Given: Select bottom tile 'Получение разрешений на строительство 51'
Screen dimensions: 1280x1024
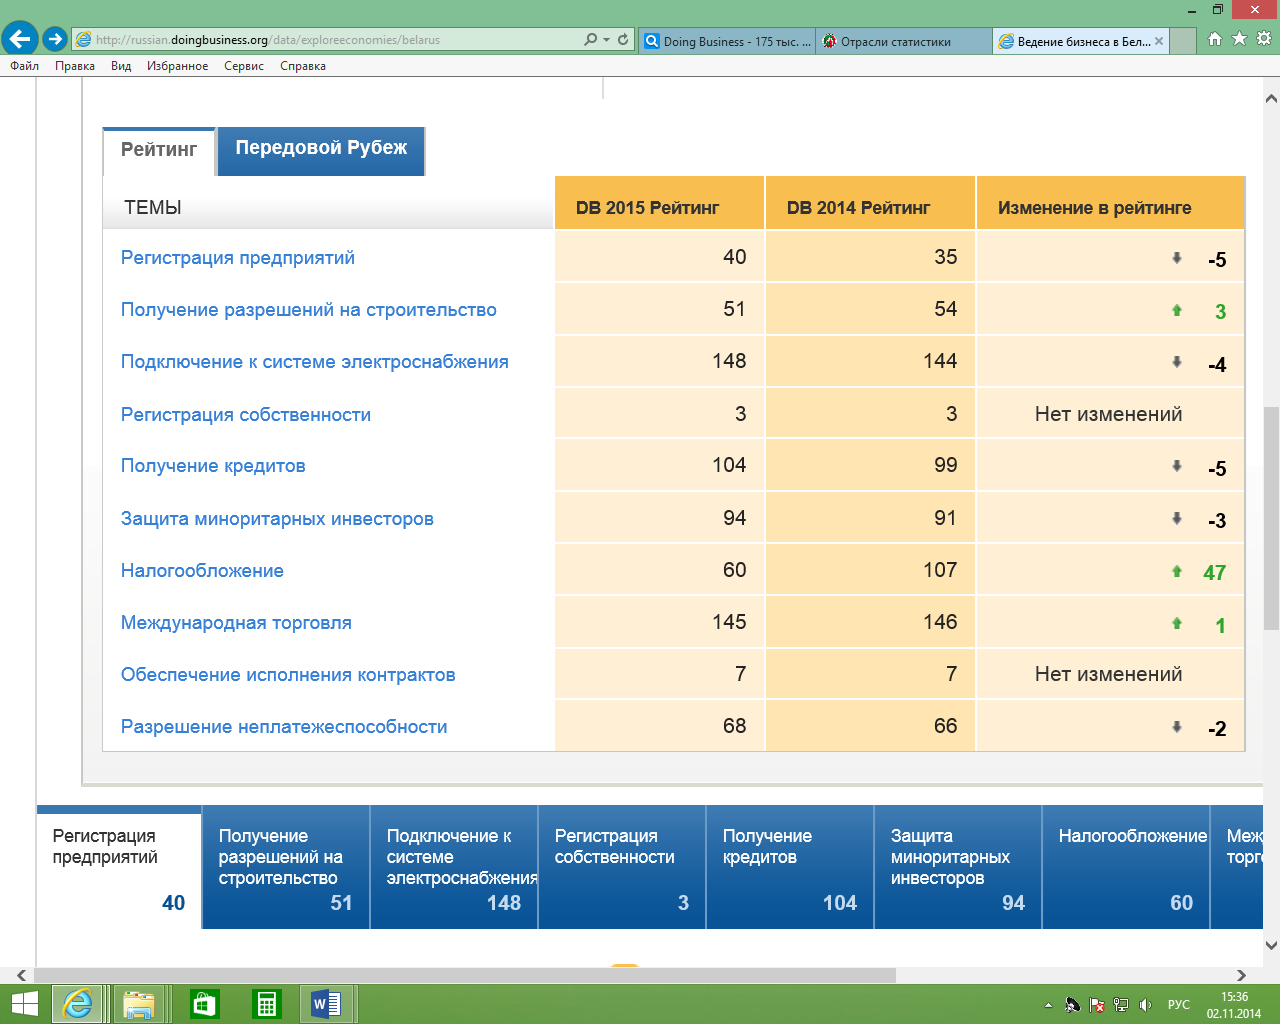Looking at the screenshot, I should point(286,867).
